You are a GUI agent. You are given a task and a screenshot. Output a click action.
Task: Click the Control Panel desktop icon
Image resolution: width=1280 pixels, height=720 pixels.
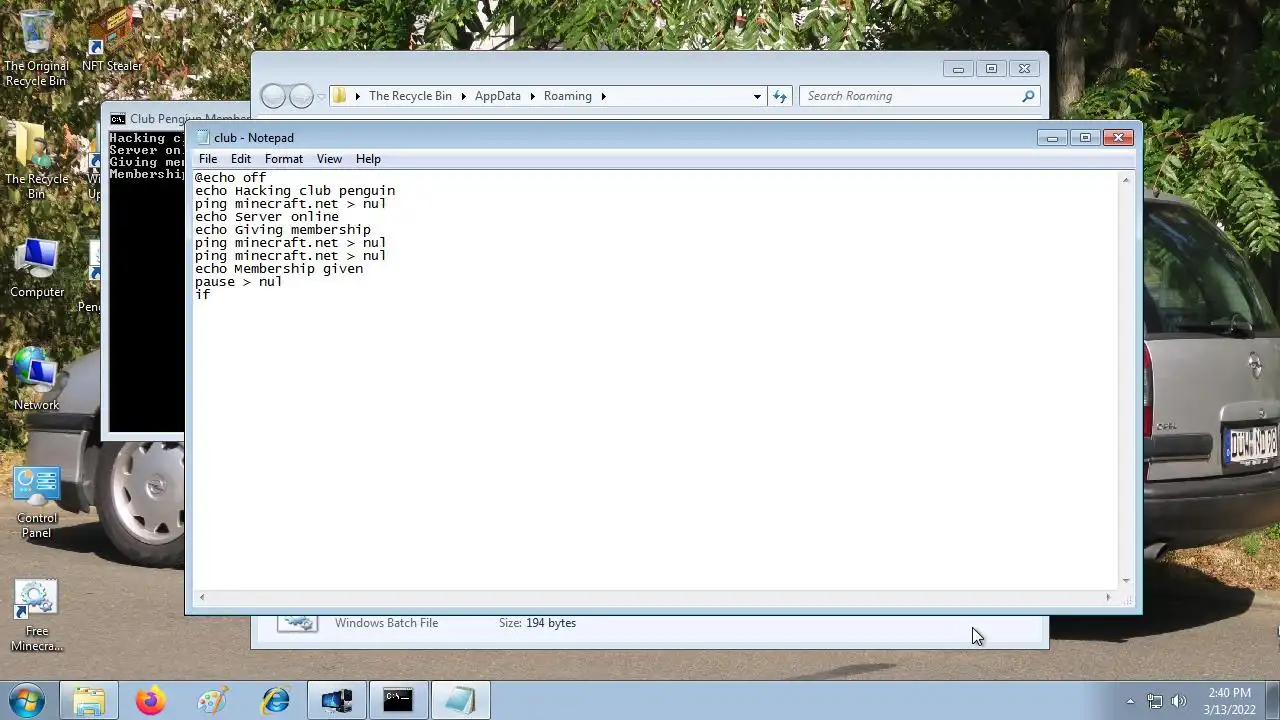[36, 502]
